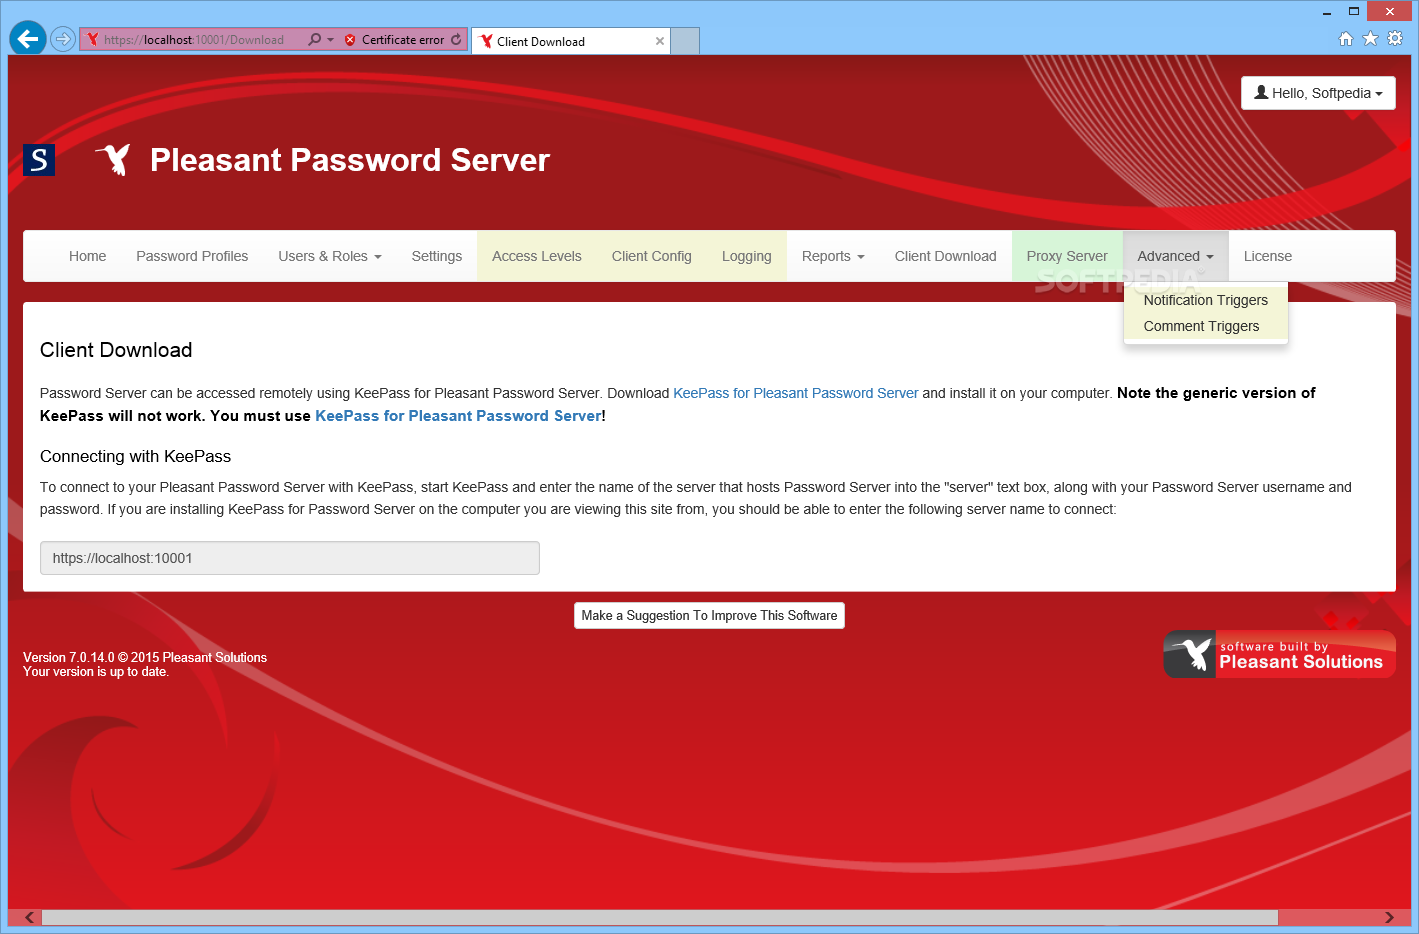This screenshot has height=934, width=1419.
Task: Select Client Download nav item
Action: 946,256
